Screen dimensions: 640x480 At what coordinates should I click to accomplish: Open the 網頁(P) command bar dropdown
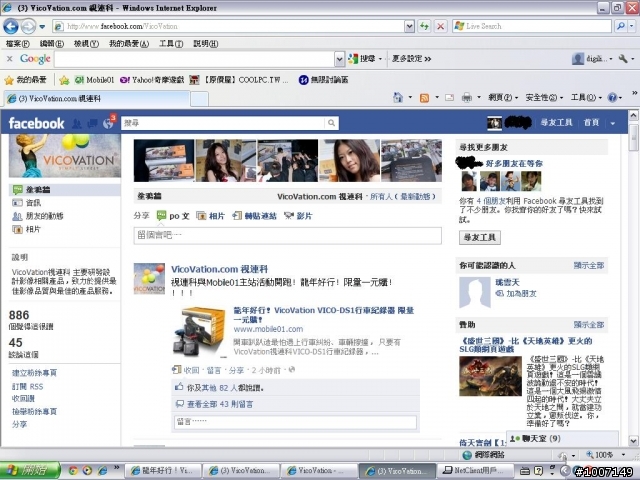coord(503,98)
